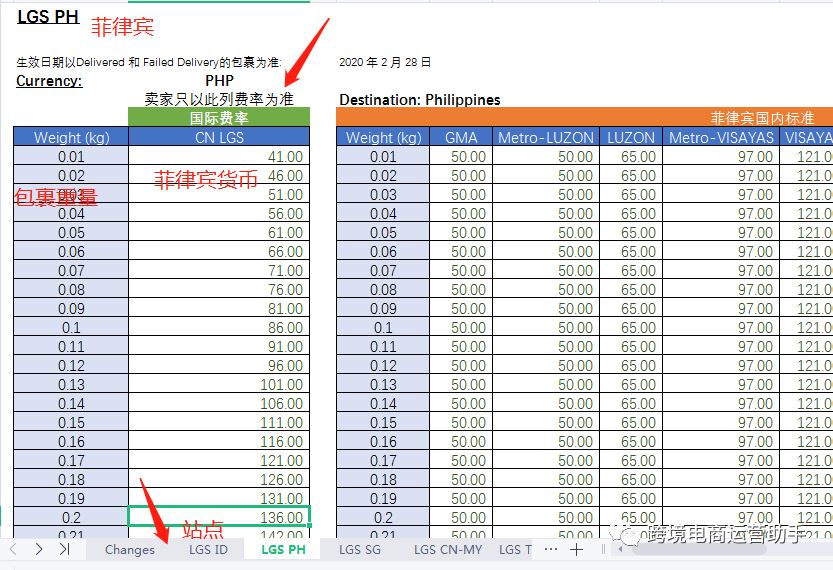Click the orange 菲律宾国内标准 header
The width and height of the screenshot is (833, 570).
pos(584,117)
